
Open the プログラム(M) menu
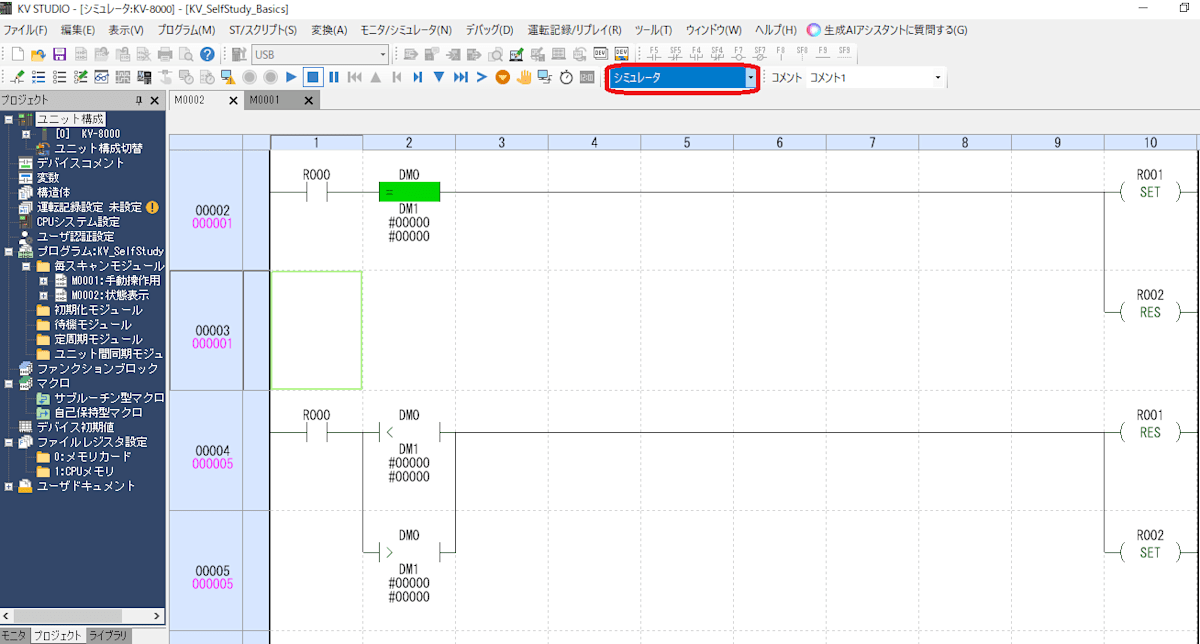186,30
